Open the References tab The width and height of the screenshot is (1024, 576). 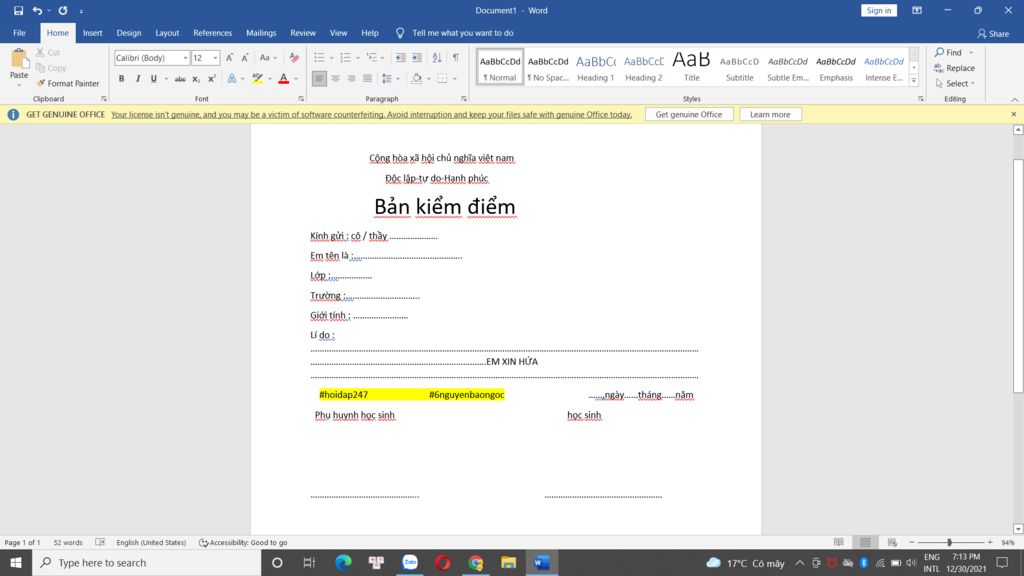(x=212, y=33)
